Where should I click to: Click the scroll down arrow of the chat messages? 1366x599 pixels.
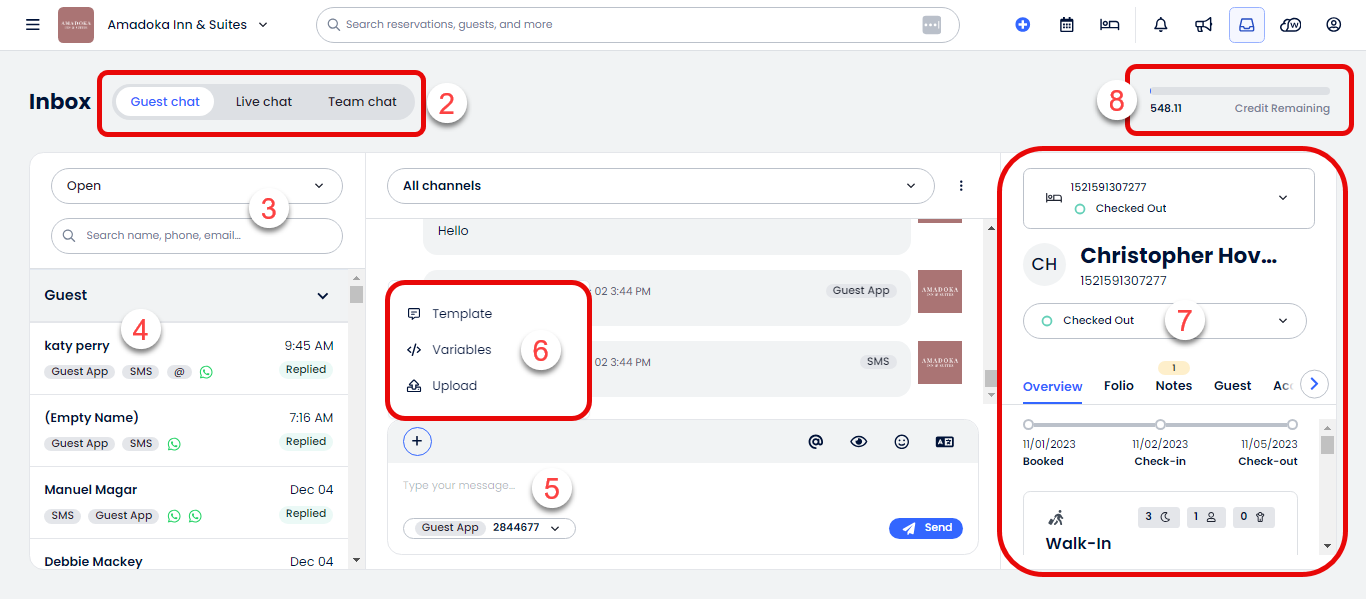pos(991,396)
